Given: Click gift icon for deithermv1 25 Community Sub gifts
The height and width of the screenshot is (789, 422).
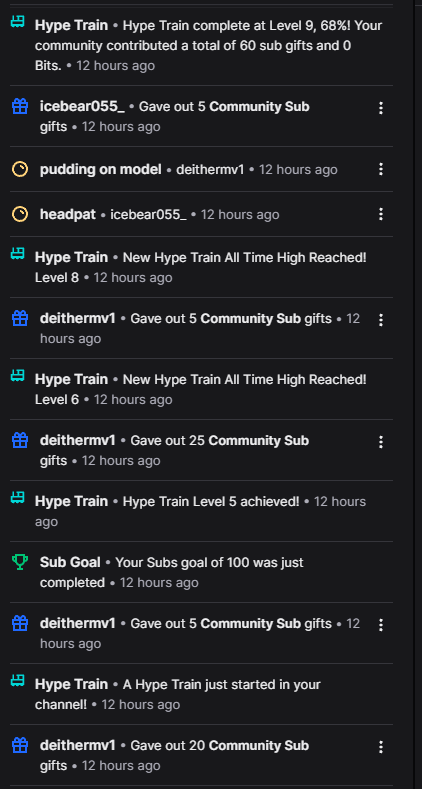Looking at the screenshot, I should click(20, 440).
